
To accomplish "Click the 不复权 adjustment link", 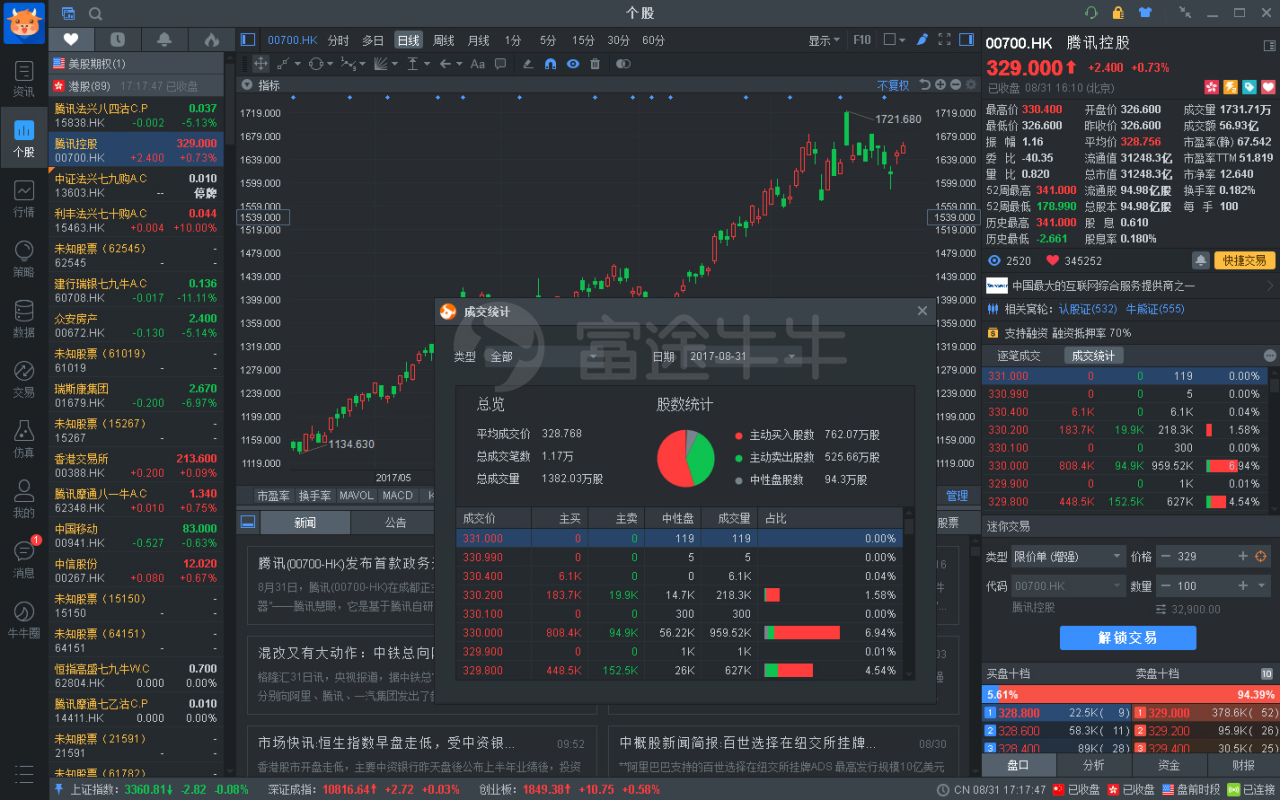I will pyautogui.click(x=893, y=85).
